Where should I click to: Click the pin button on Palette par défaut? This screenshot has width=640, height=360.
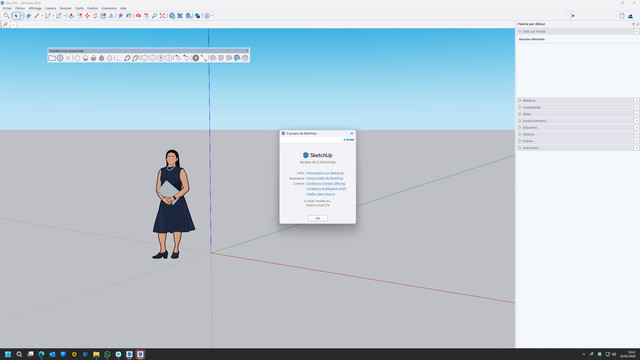(633, 24)
